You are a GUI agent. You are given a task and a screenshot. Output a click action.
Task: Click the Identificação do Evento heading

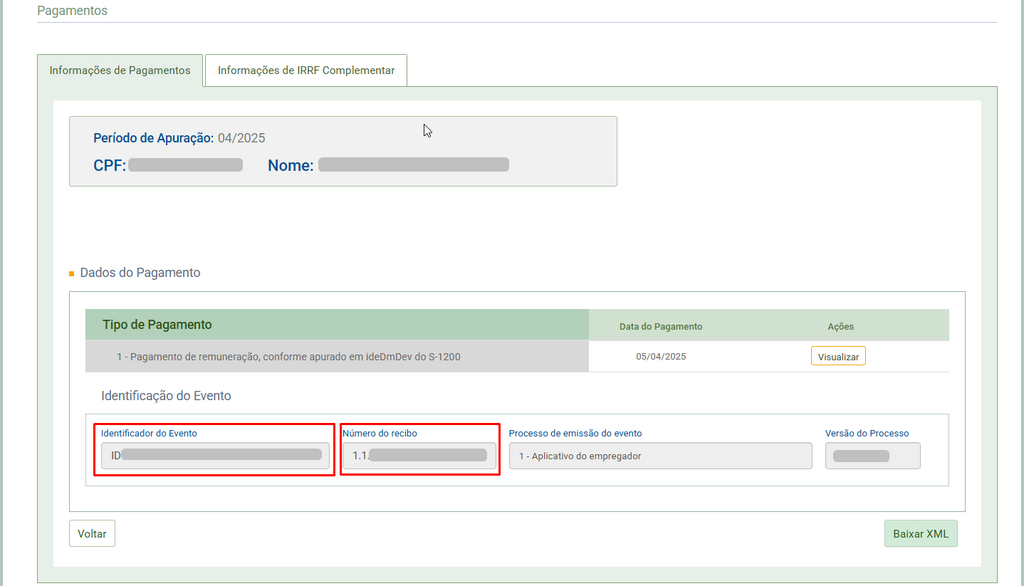click(166, 396)
